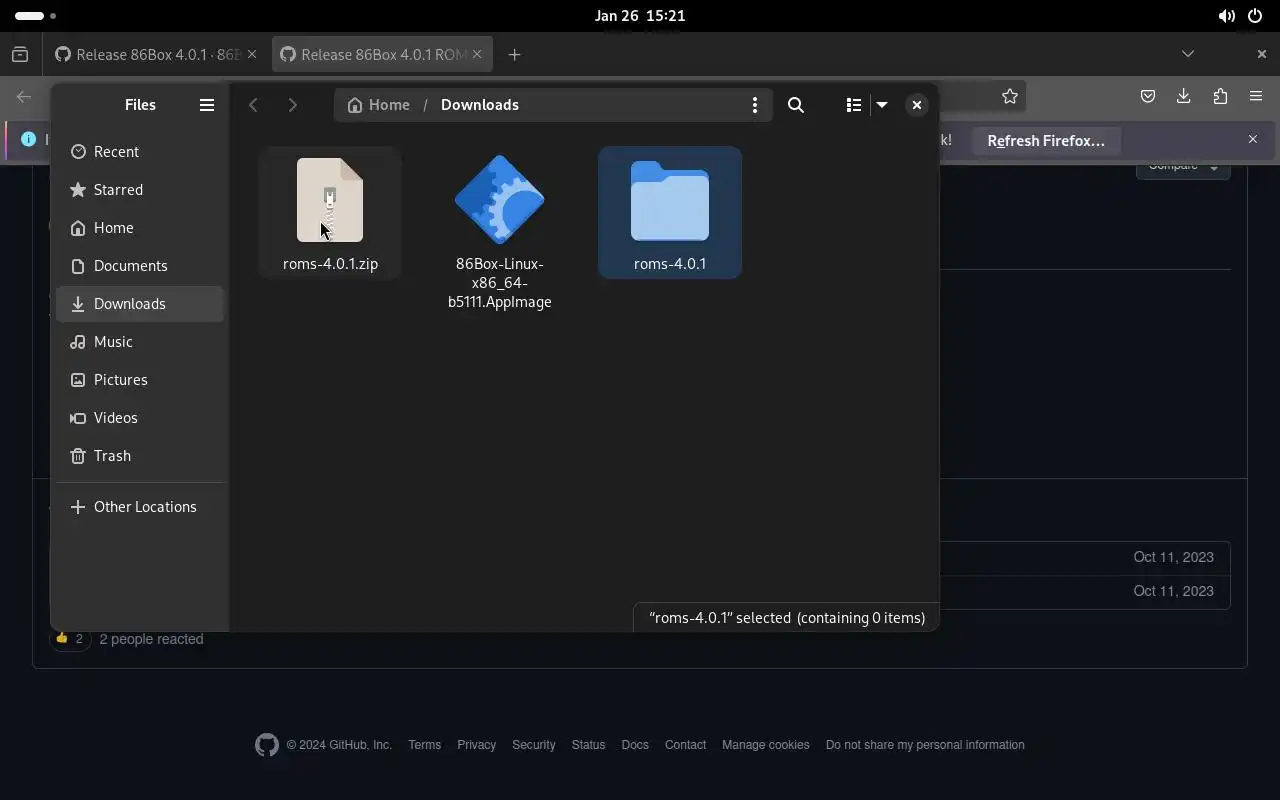Close the Firefox window
1280x800 pixels.
coord(1262,54)
